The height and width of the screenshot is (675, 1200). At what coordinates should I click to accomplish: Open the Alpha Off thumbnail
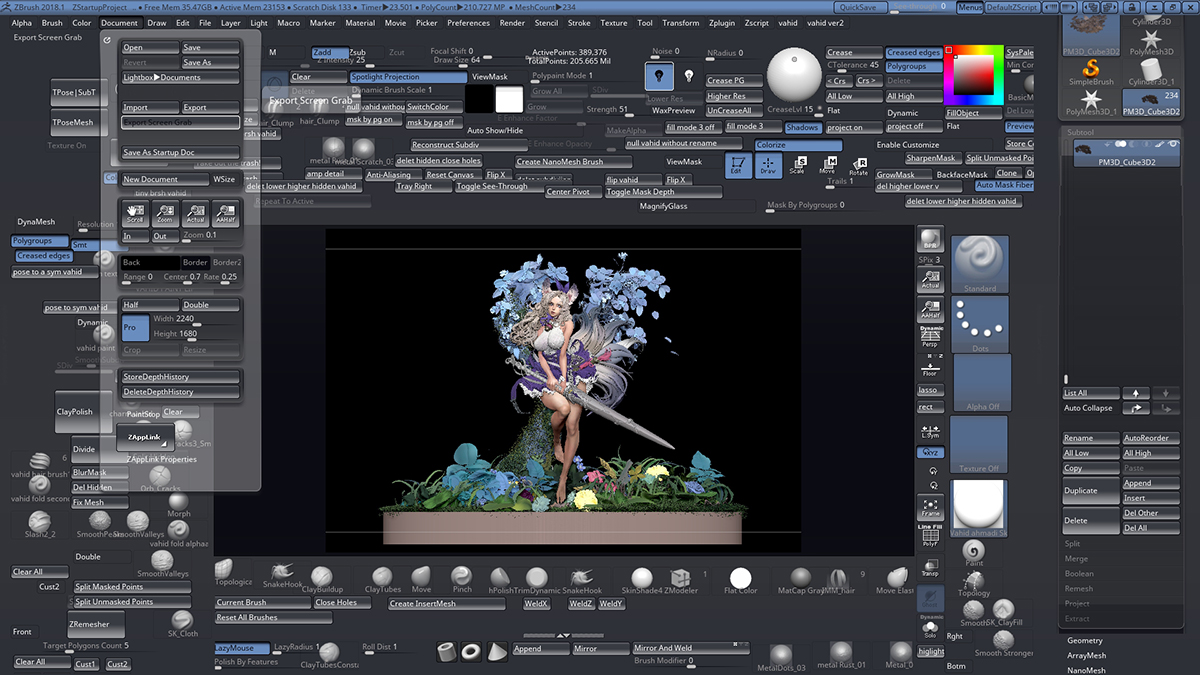[x=982, y=383]
